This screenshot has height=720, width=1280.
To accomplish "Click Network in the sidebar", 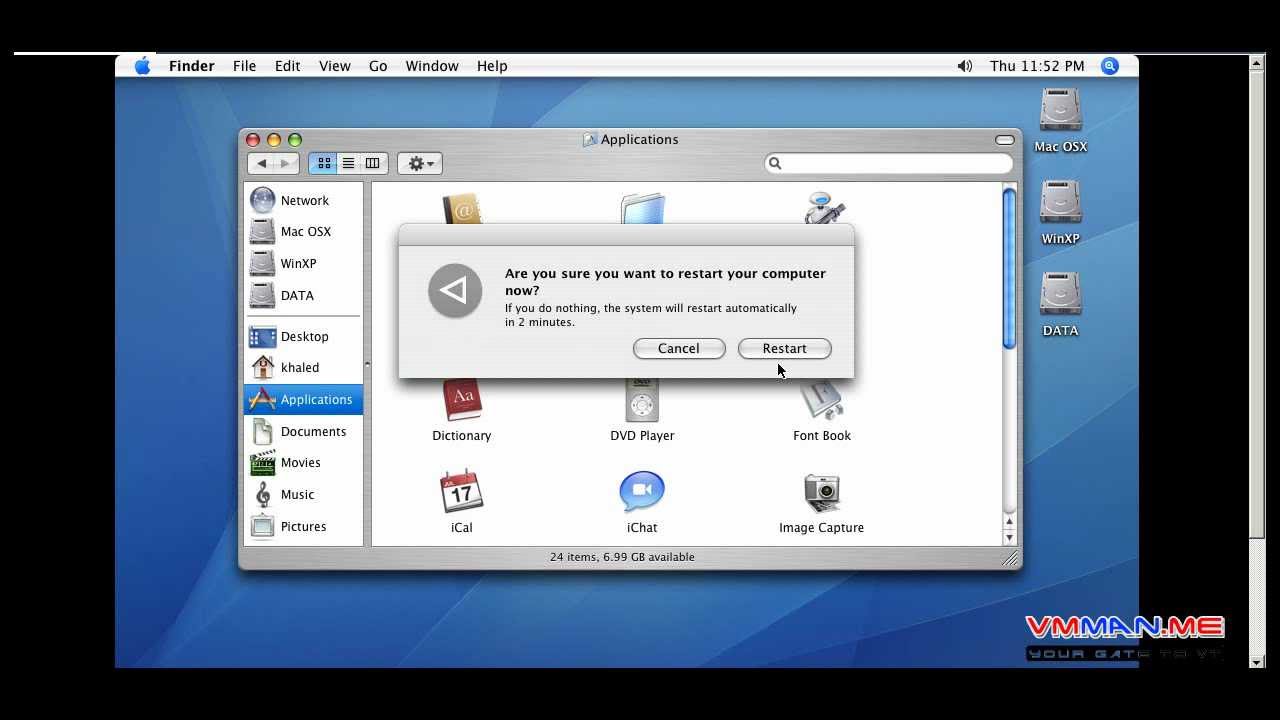I will (x=303, y=200).
